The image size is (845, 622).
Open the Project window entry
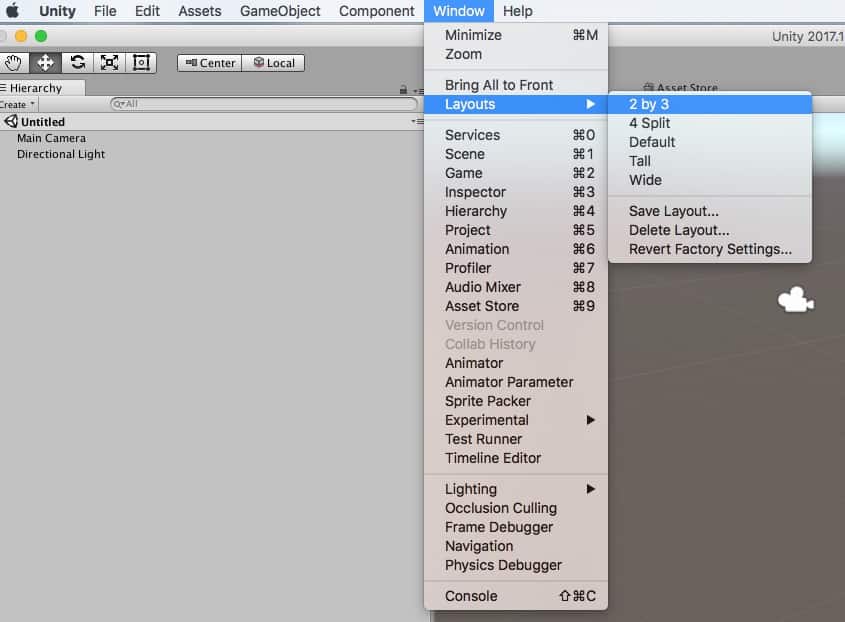pyautogui.click(x=516, y=230)
